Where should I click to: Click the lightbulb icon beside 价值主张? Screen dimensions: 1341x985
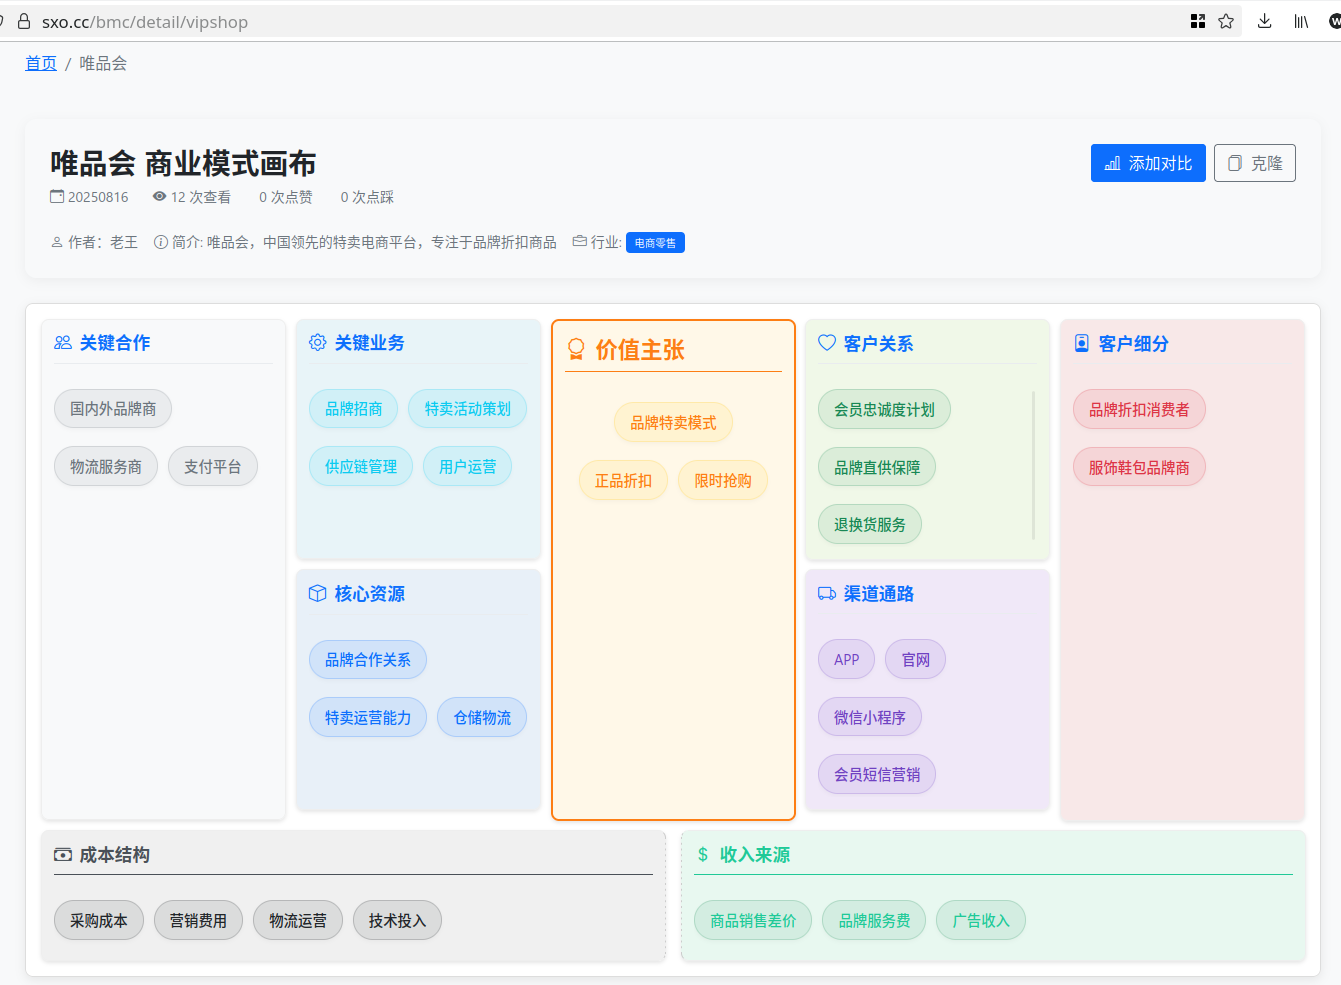(x=576, y=349)
